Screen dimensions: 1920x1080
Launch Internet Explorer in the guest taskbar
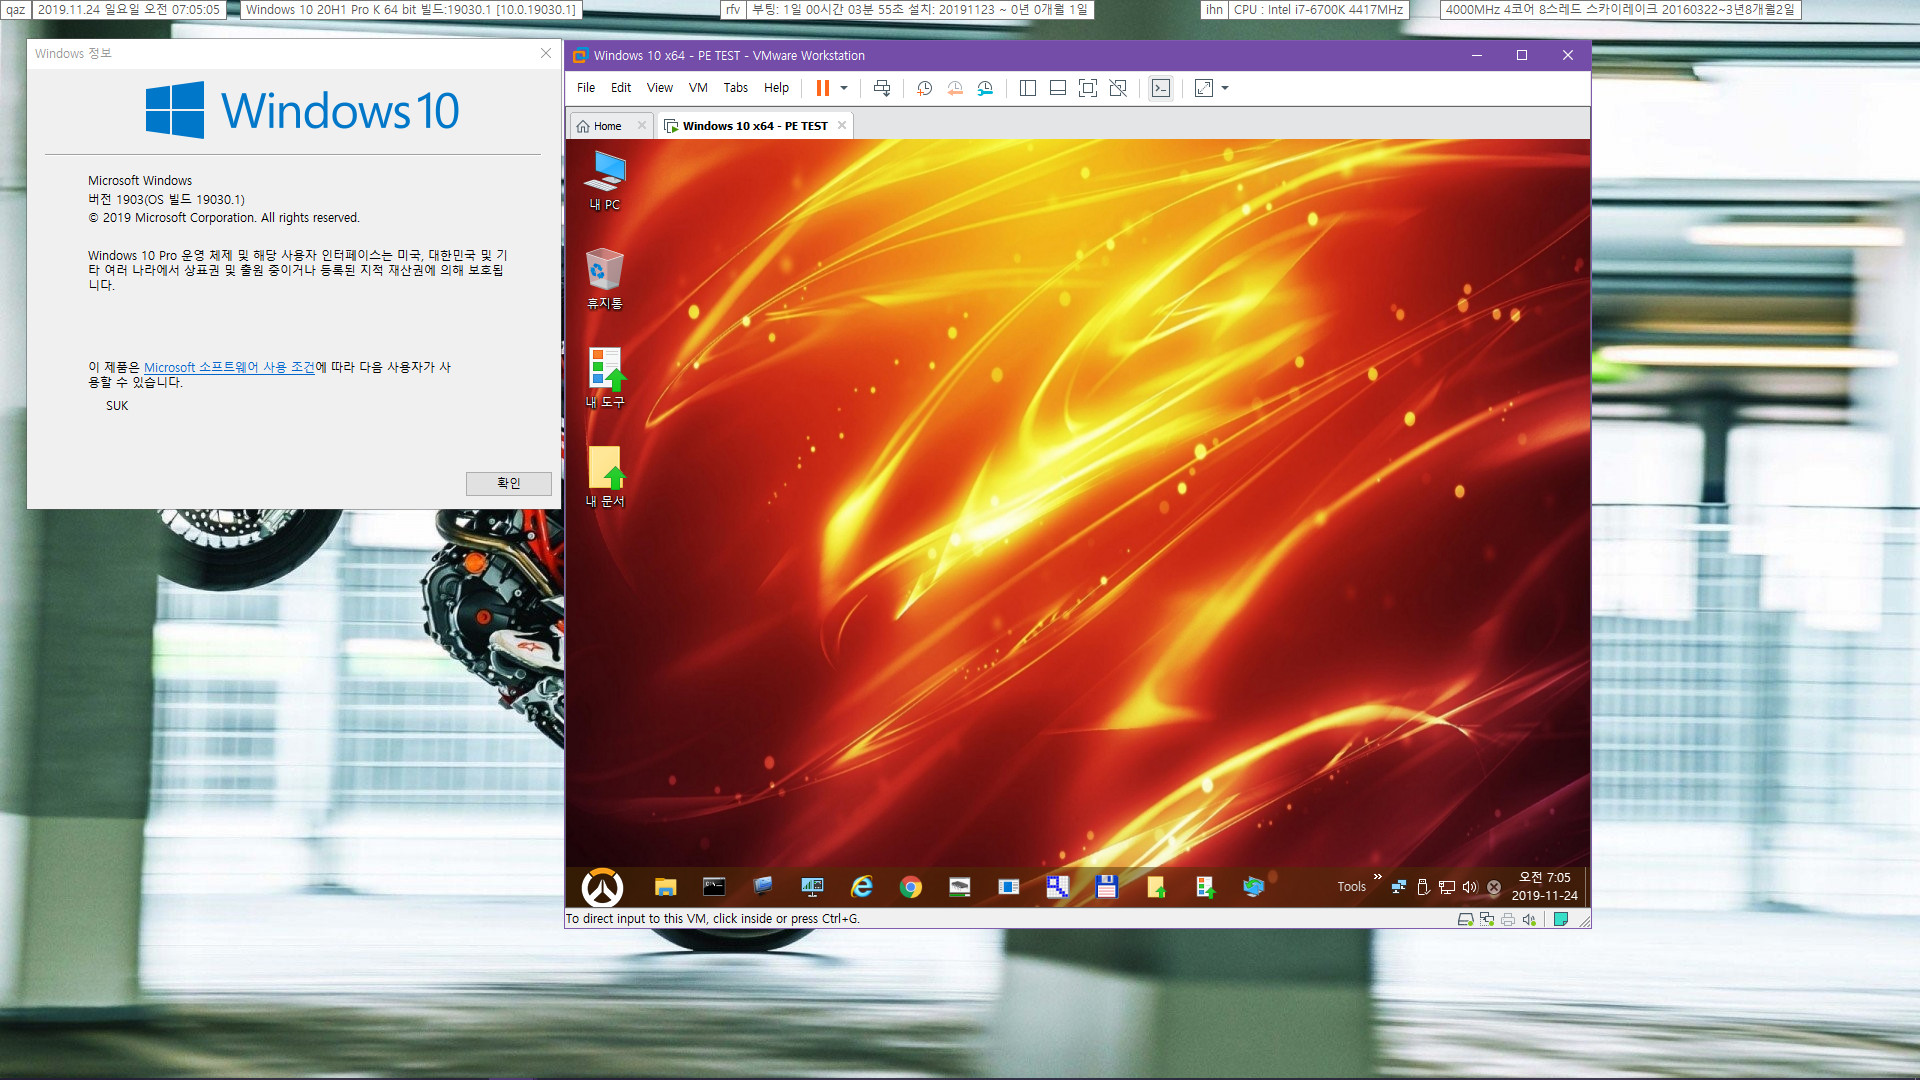coord(861,887)
